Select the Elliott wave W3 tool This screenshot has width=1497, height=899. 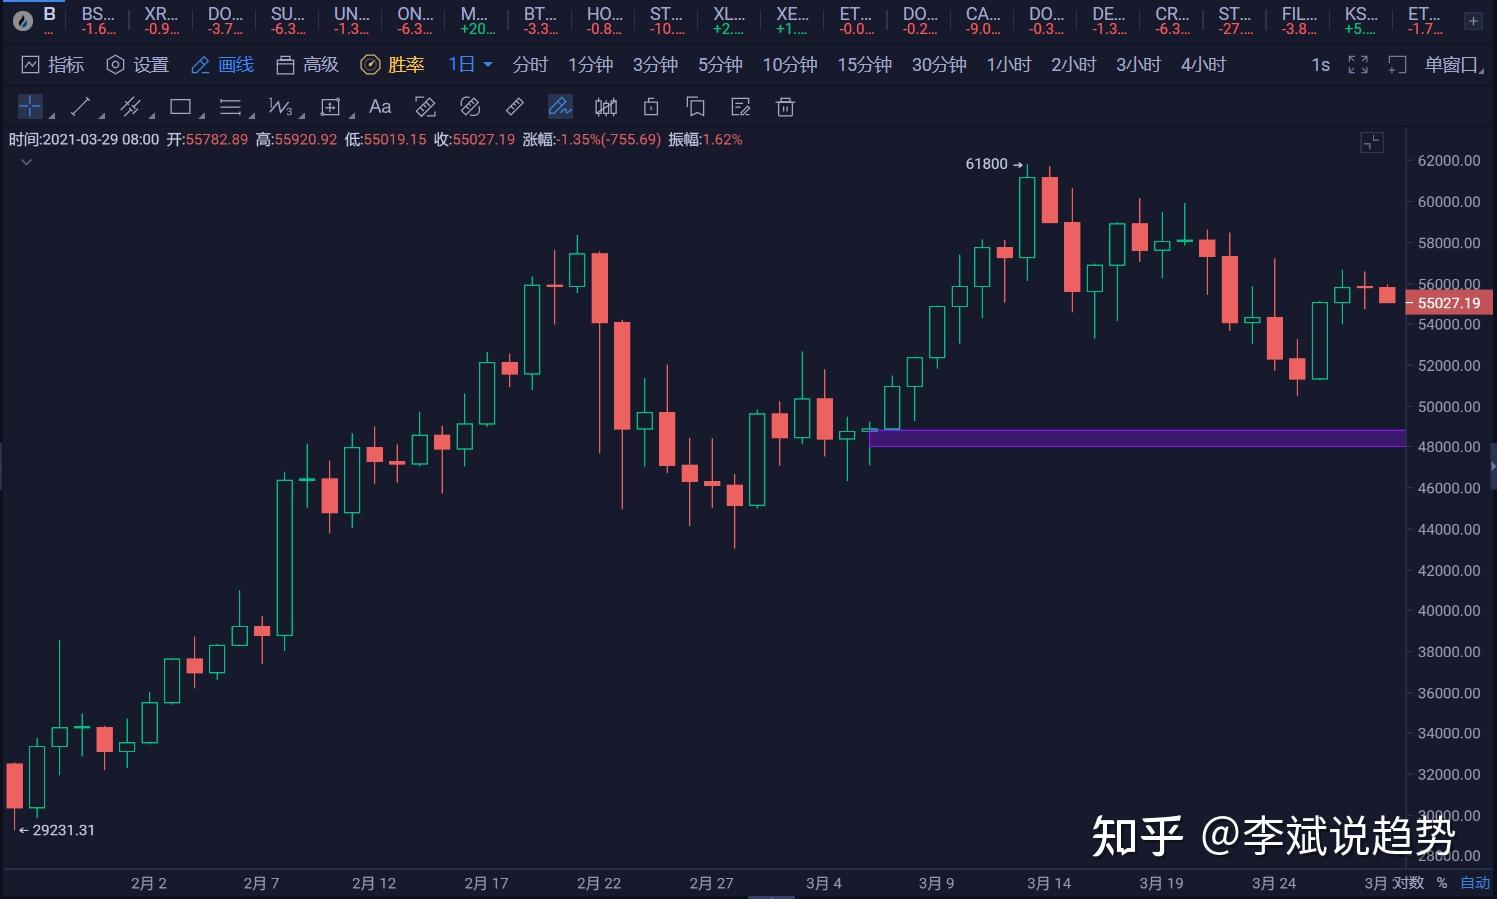(x=281, y=107)
